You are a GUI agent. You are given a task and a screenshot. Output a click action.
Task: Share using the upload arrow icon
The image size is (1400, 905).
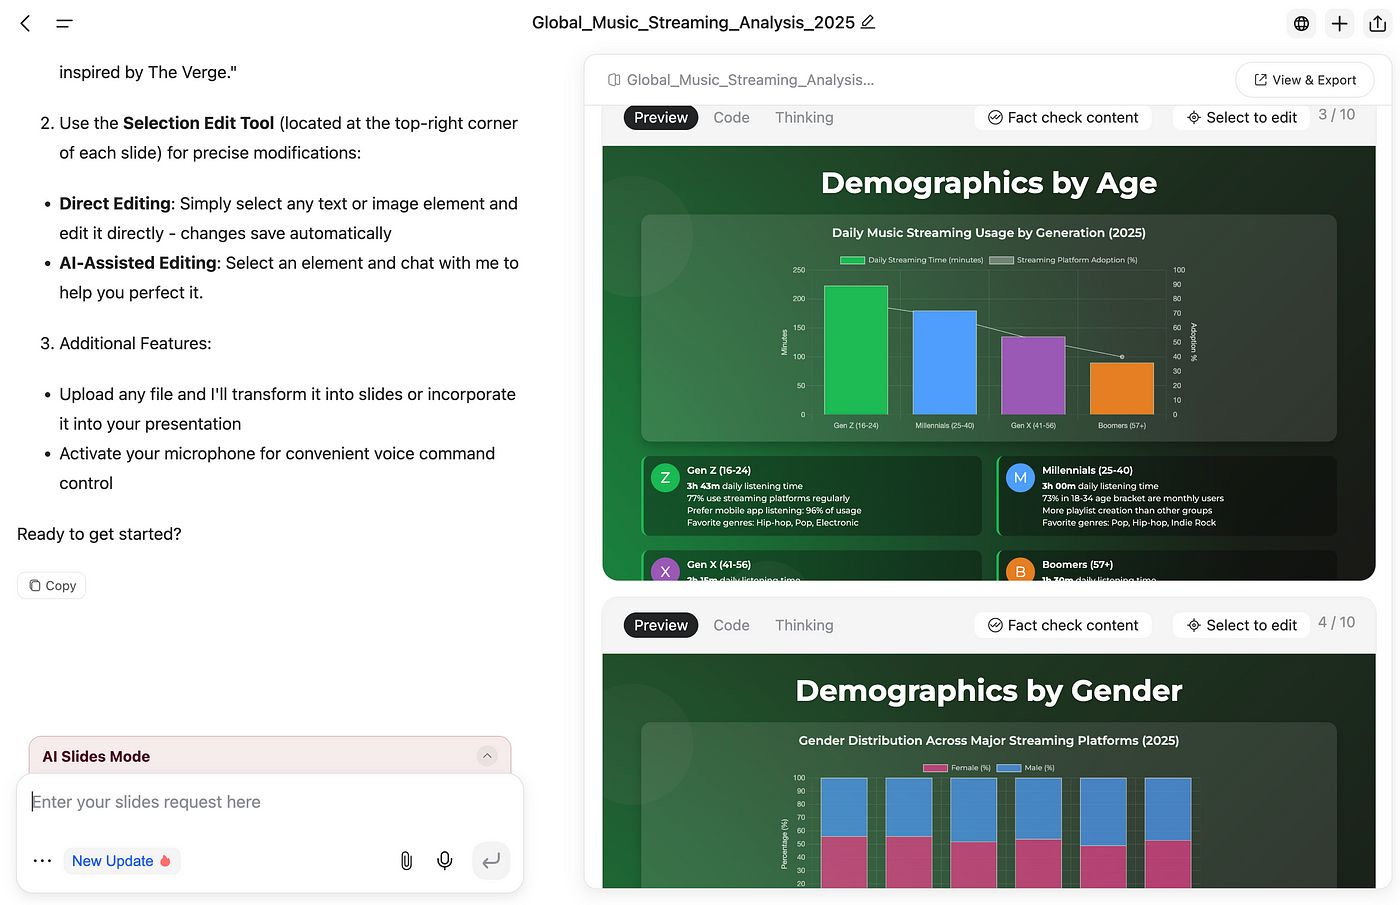[1377, 23]
